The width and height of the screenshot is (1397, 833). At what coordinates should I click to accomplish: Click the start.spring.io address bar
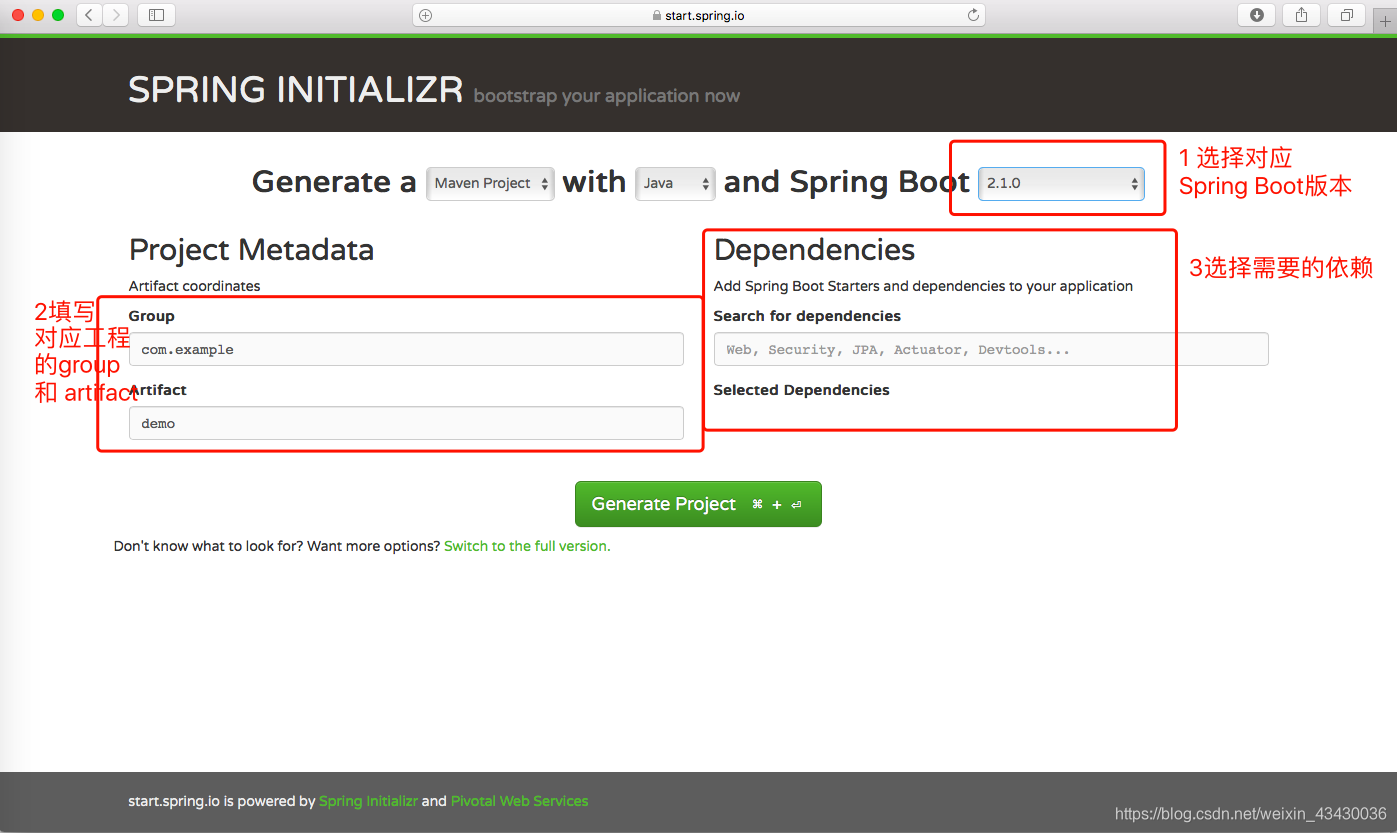click(699, 15)
